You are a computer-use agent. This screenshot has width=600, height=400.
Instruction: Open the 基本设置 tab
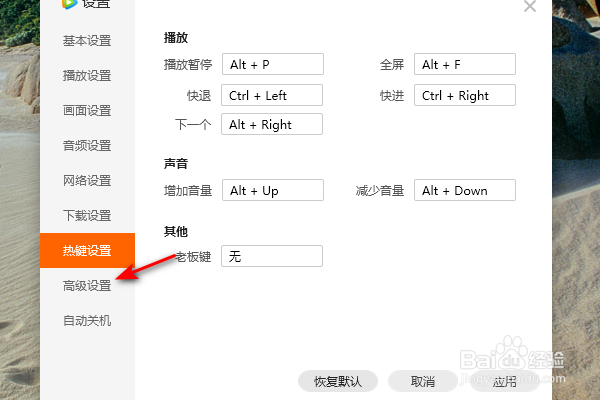click(87, 41)
